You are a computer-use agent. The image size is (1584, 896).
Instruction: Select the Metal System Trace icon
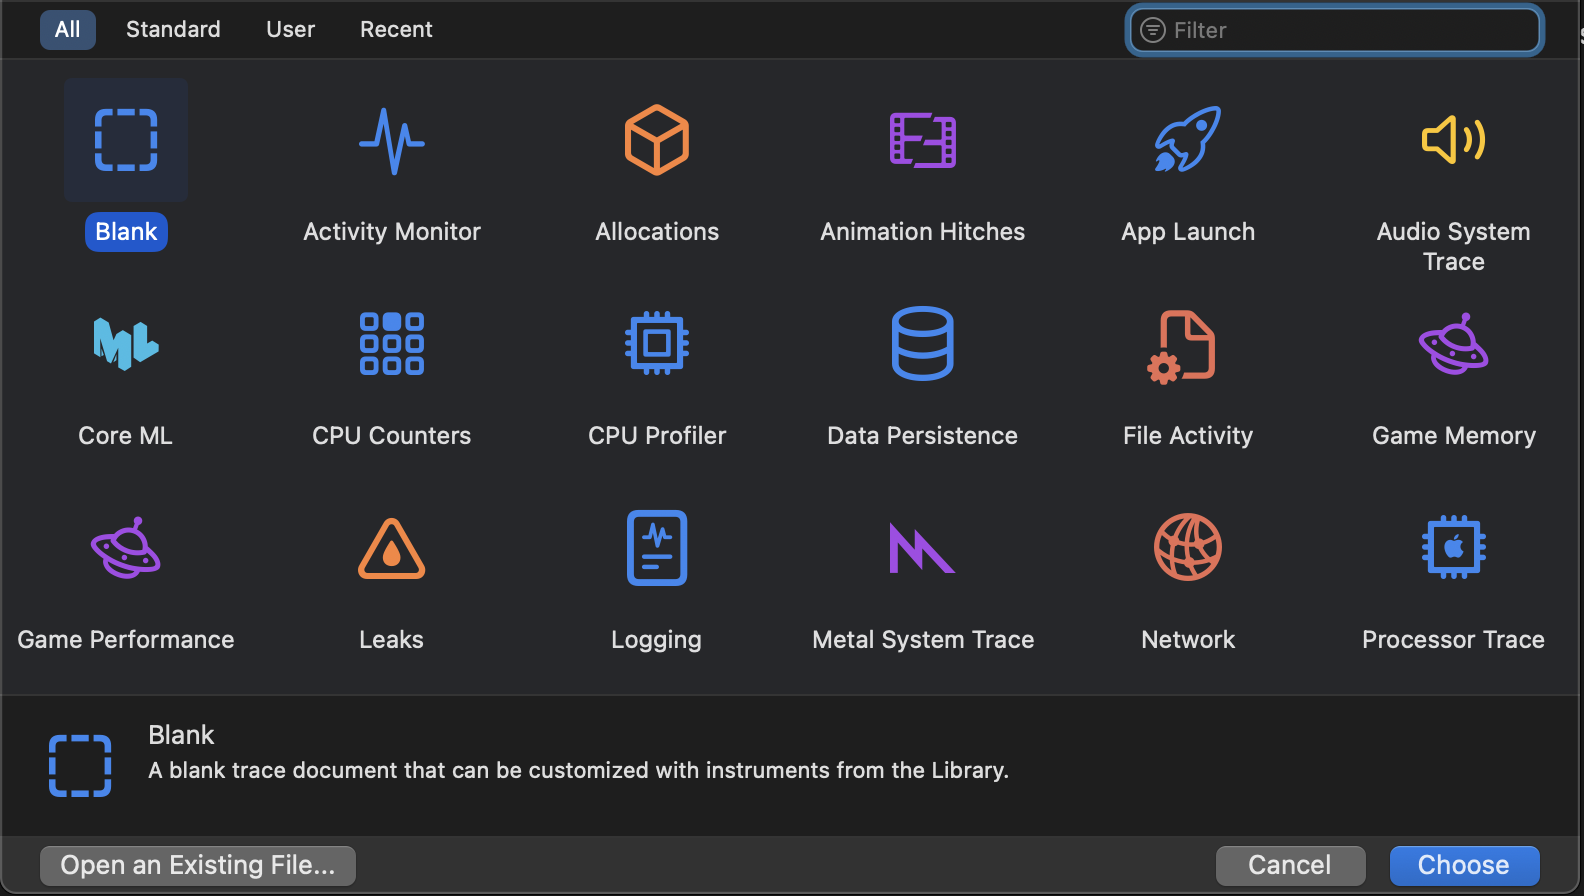[x=922, y=549]
